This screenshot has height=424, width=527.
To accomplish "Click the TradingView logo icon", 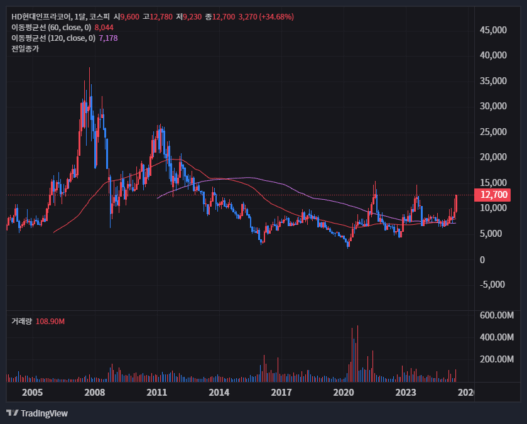I will (x=12, y=413).
